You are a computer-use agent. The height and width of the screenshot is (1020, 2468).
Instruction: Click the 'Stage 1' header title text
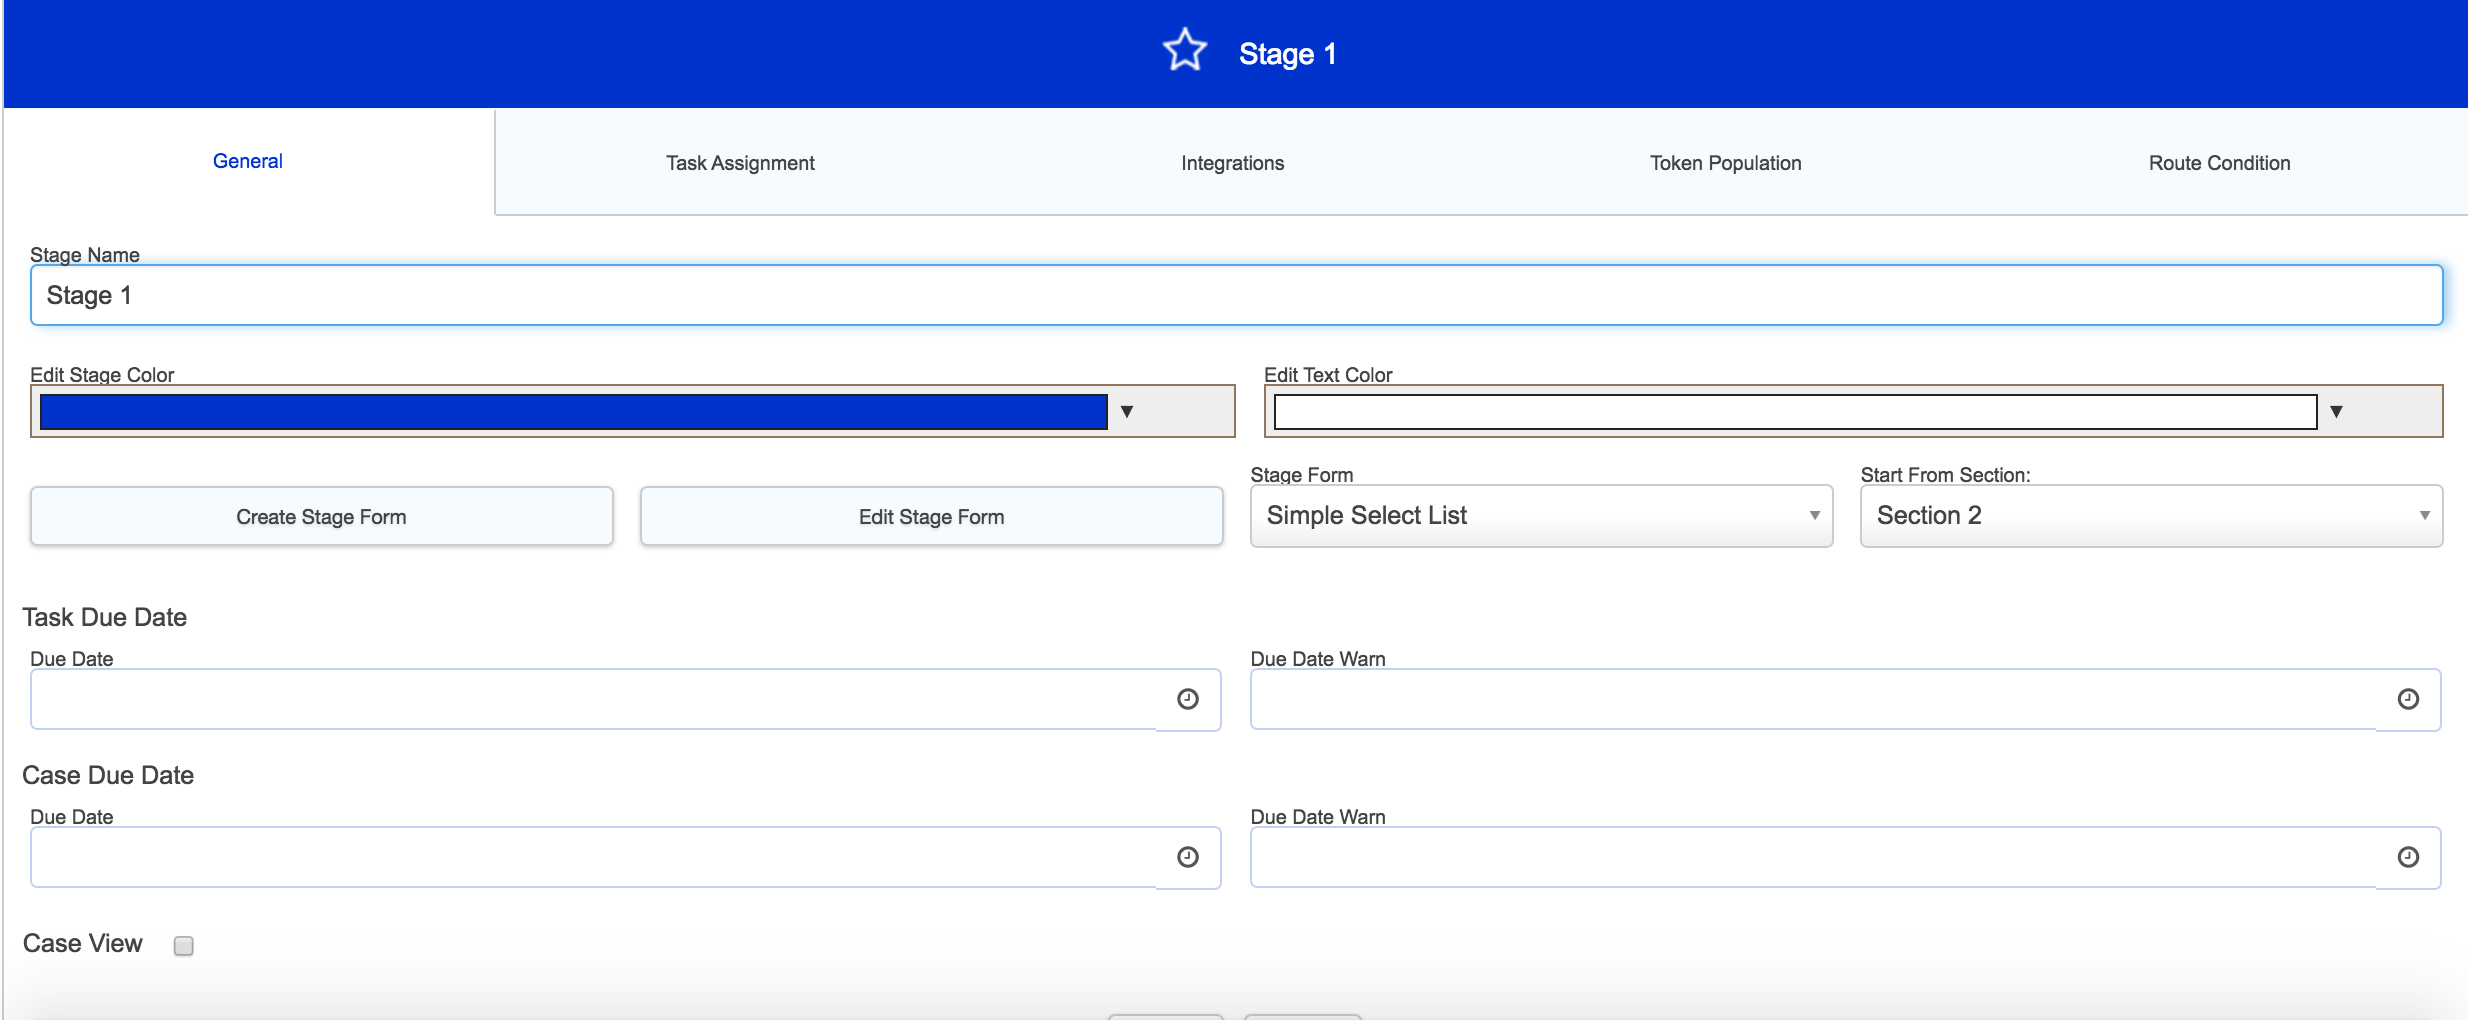point(1288,54)
